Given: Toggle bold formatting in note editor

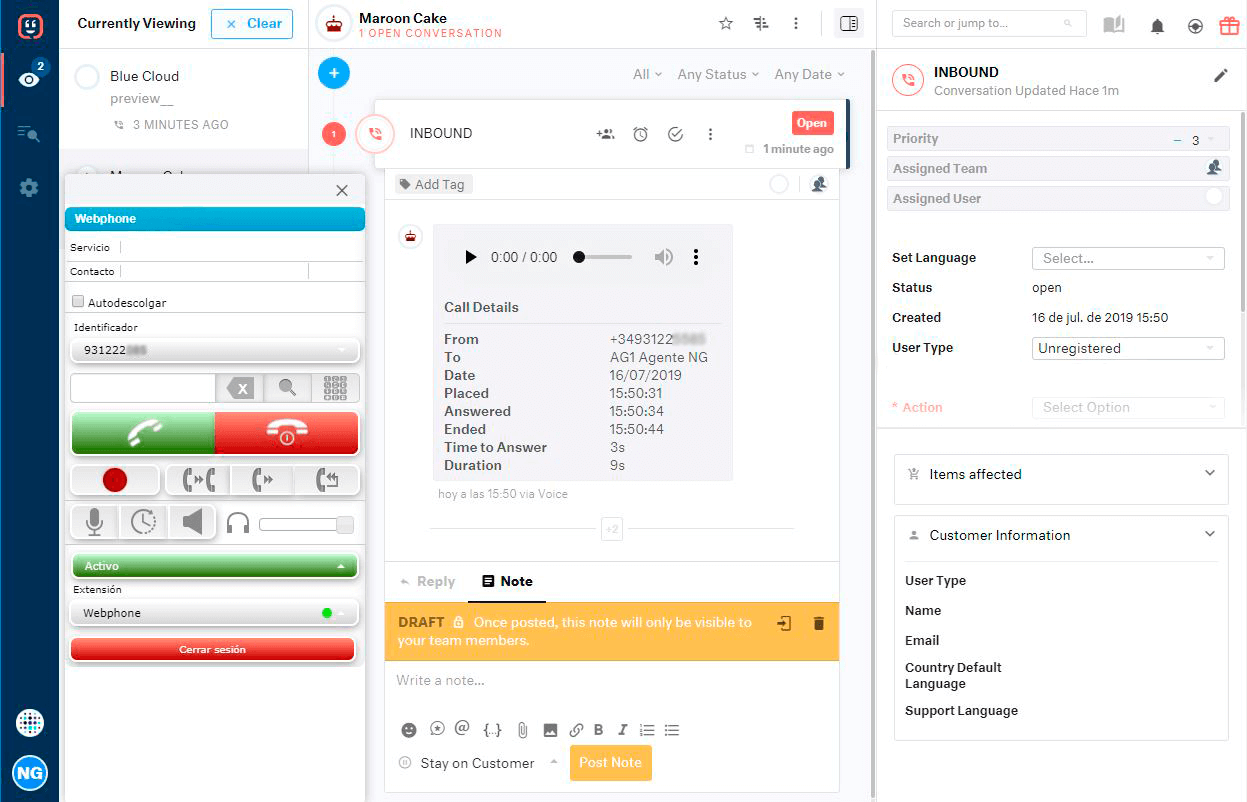Looking at the screenshot, I should [x=599, y=730].
